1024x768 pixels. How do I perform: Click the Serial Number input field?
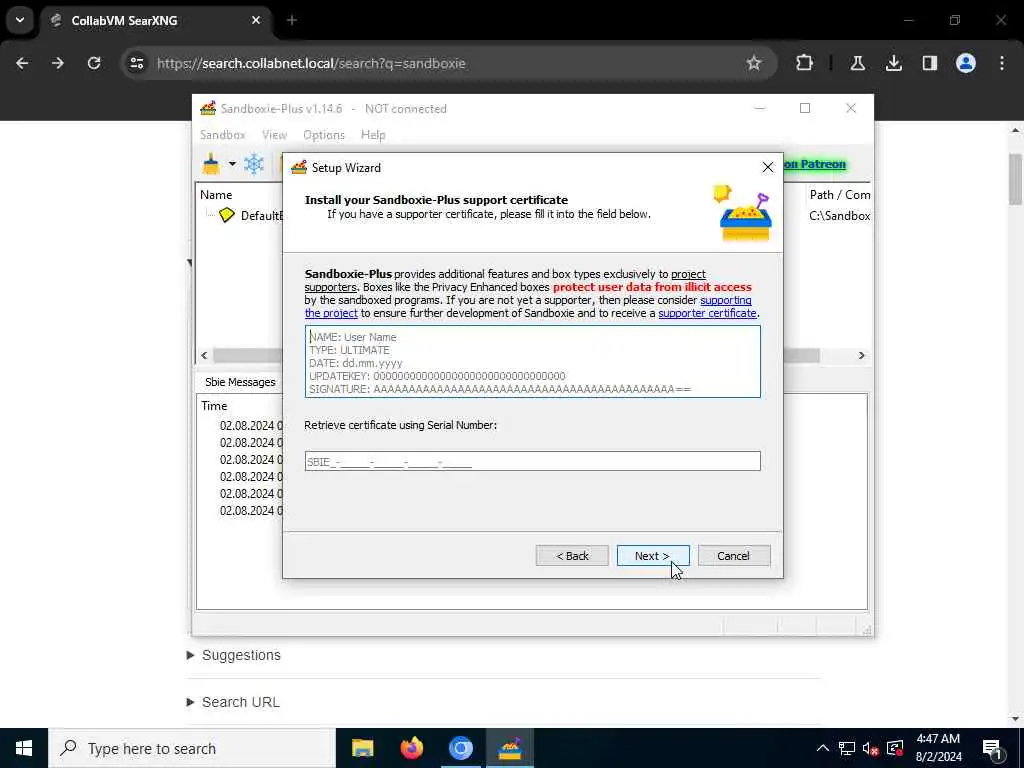(532, 461)
